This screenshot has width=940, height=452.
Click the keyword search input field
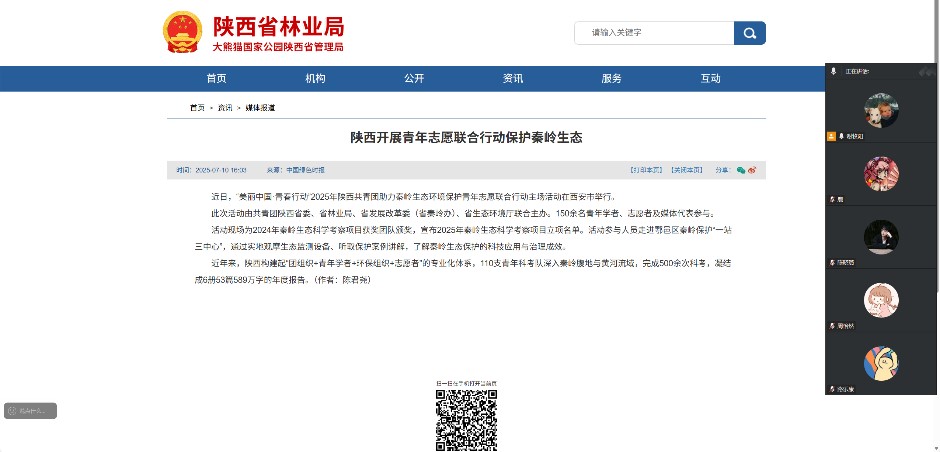click(x=655, y=33)
